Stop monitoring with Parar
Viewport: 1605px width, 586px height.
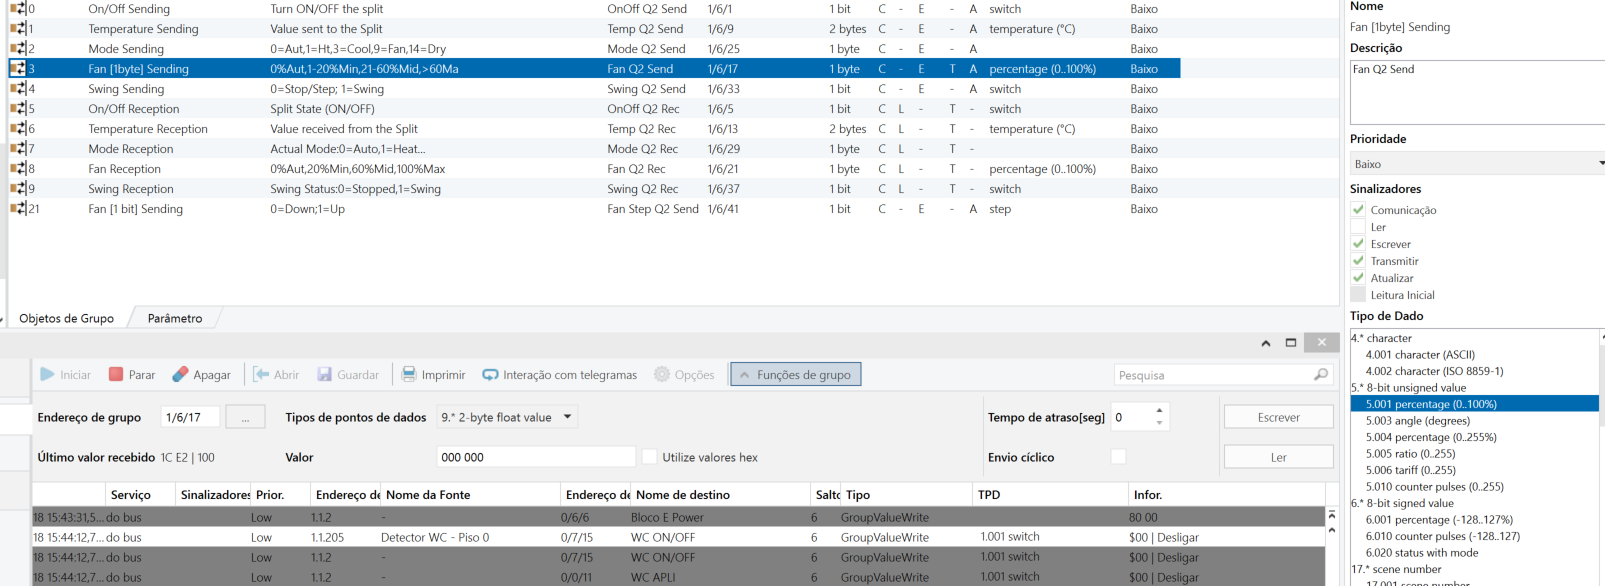(x=131, y=375)
